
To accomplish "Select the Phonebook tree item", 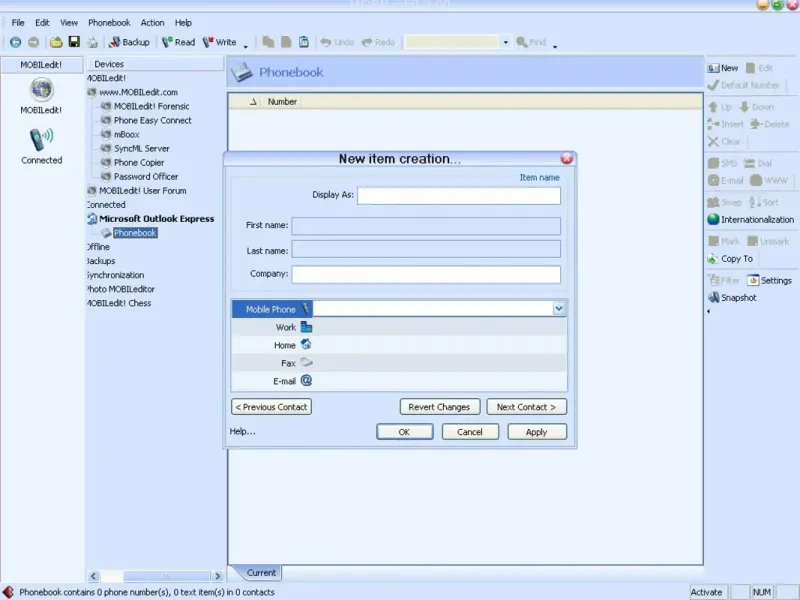I will pos(135,233).
